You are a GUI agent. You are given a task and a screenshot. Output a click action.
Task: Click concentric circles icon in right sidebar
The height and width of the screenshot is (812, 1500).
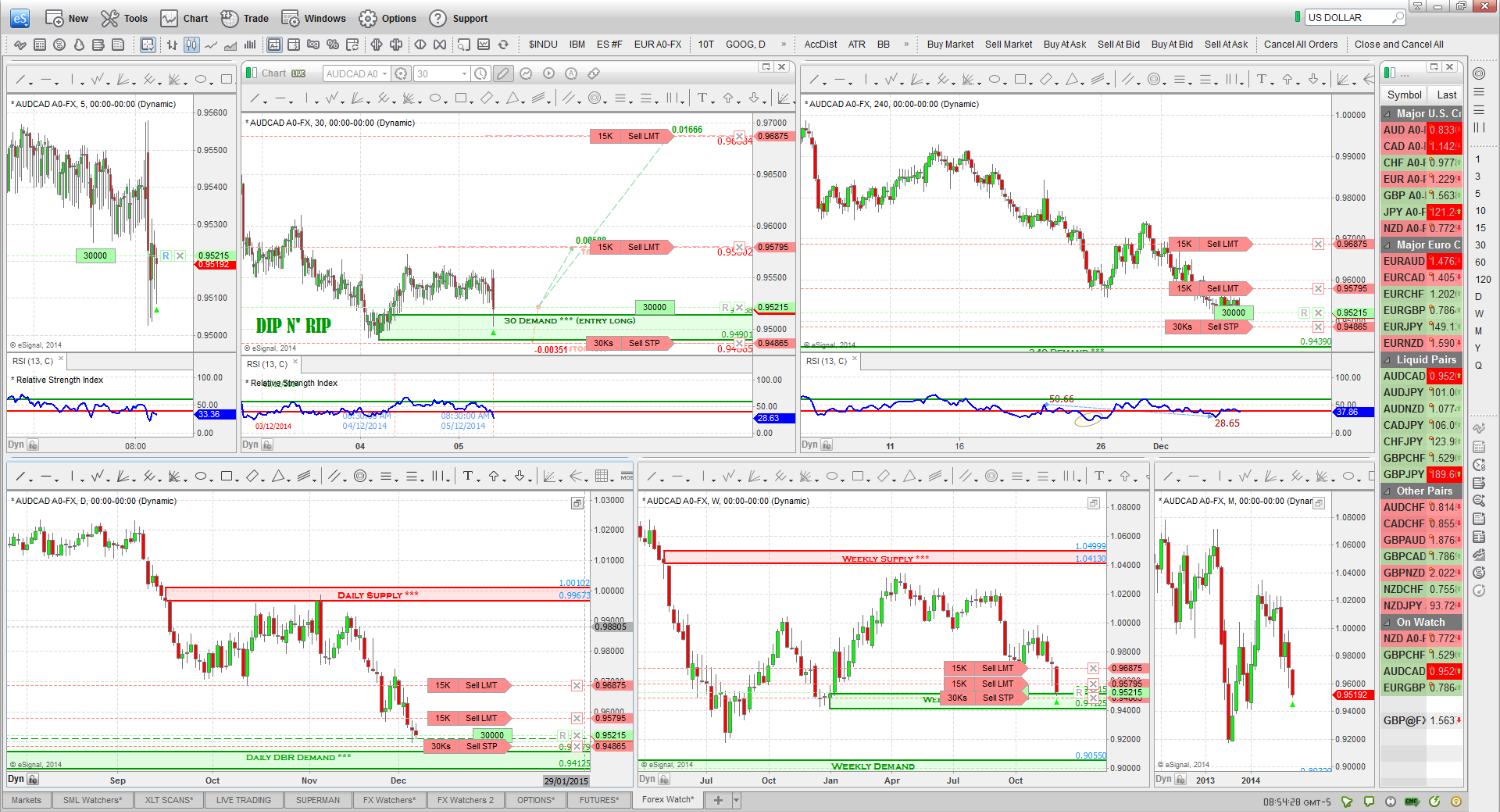(1479, 75)
